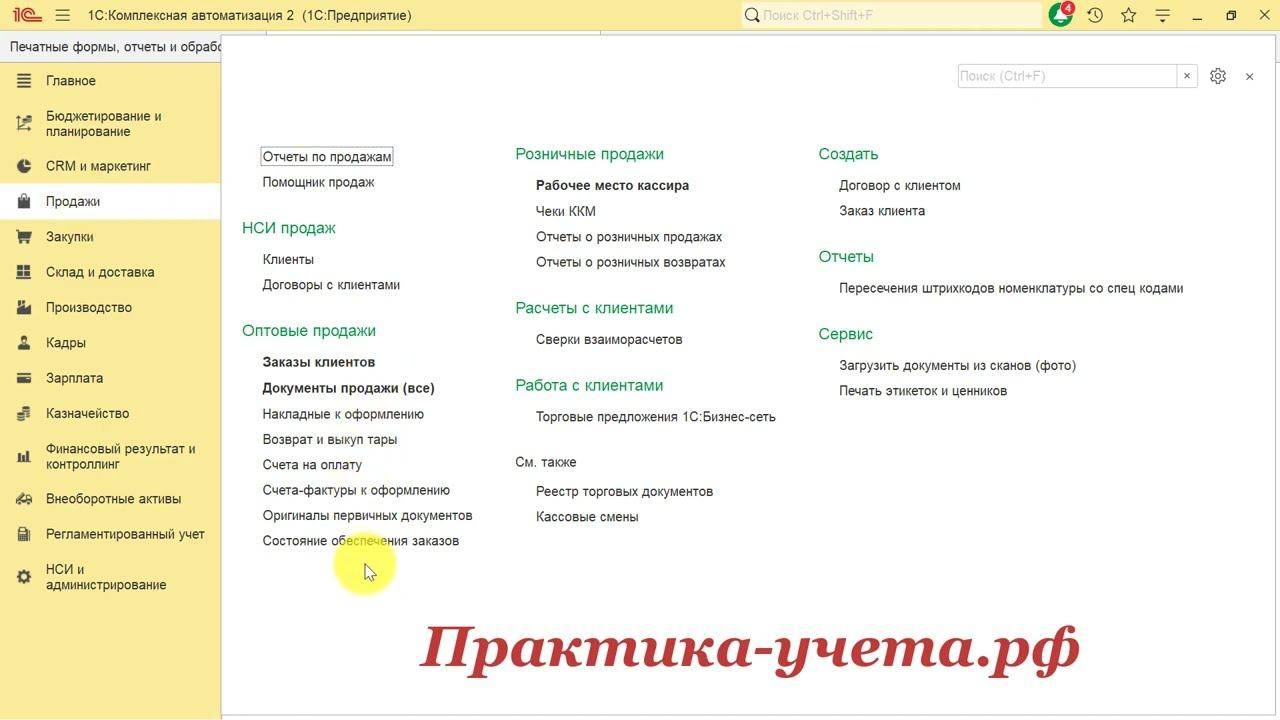Open Пересечения штрихкодов номенклатуры report

pos(1011,288)
